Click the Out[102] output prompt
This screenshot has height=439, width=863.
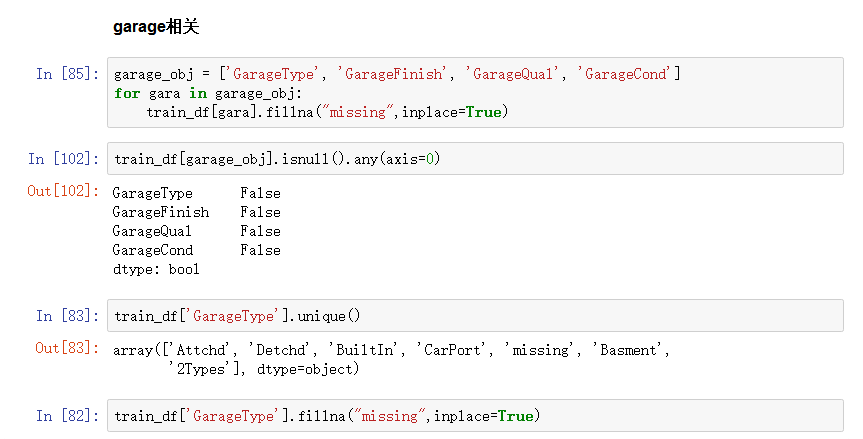coord(63,191)
